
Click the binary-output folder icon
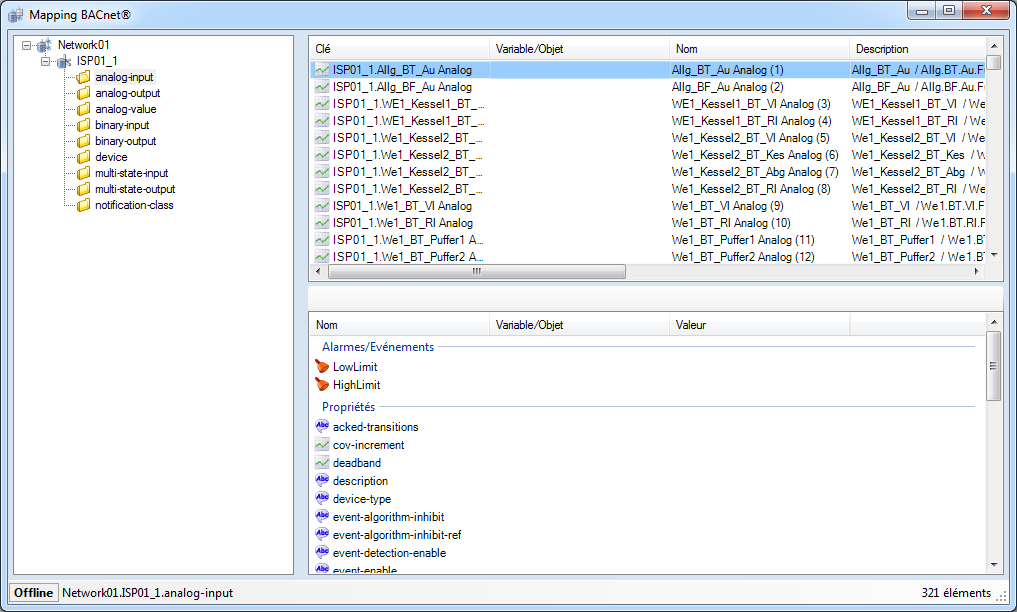tap(84, 141)
